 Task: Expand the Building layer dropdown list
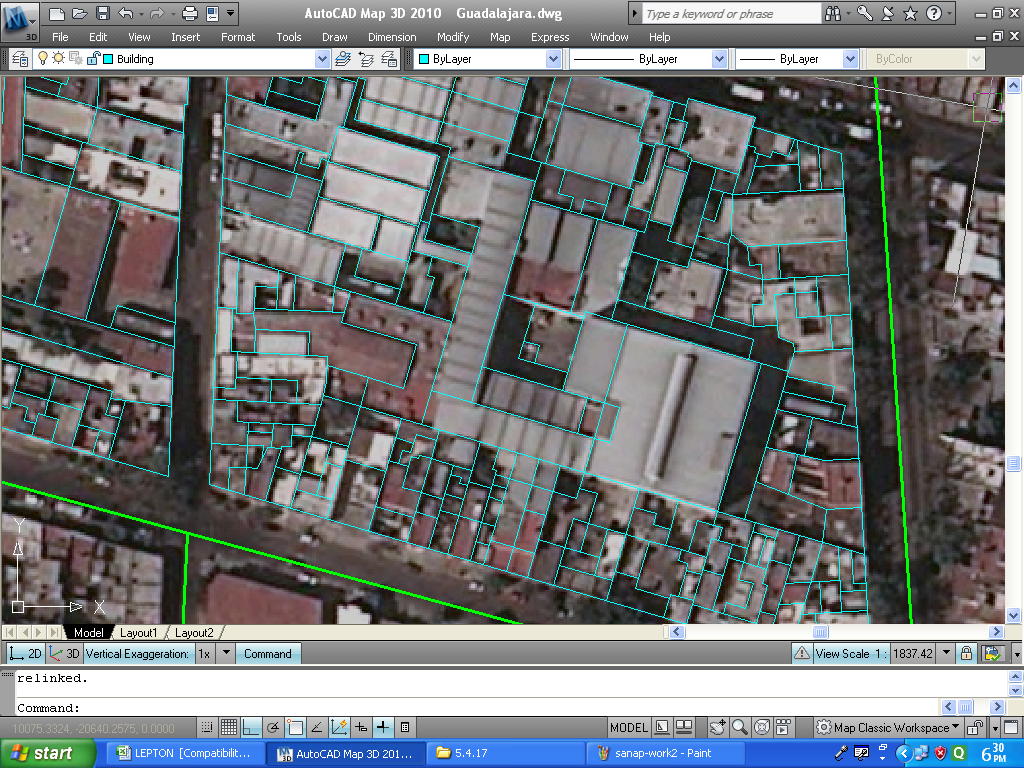[x=322, y=59]
